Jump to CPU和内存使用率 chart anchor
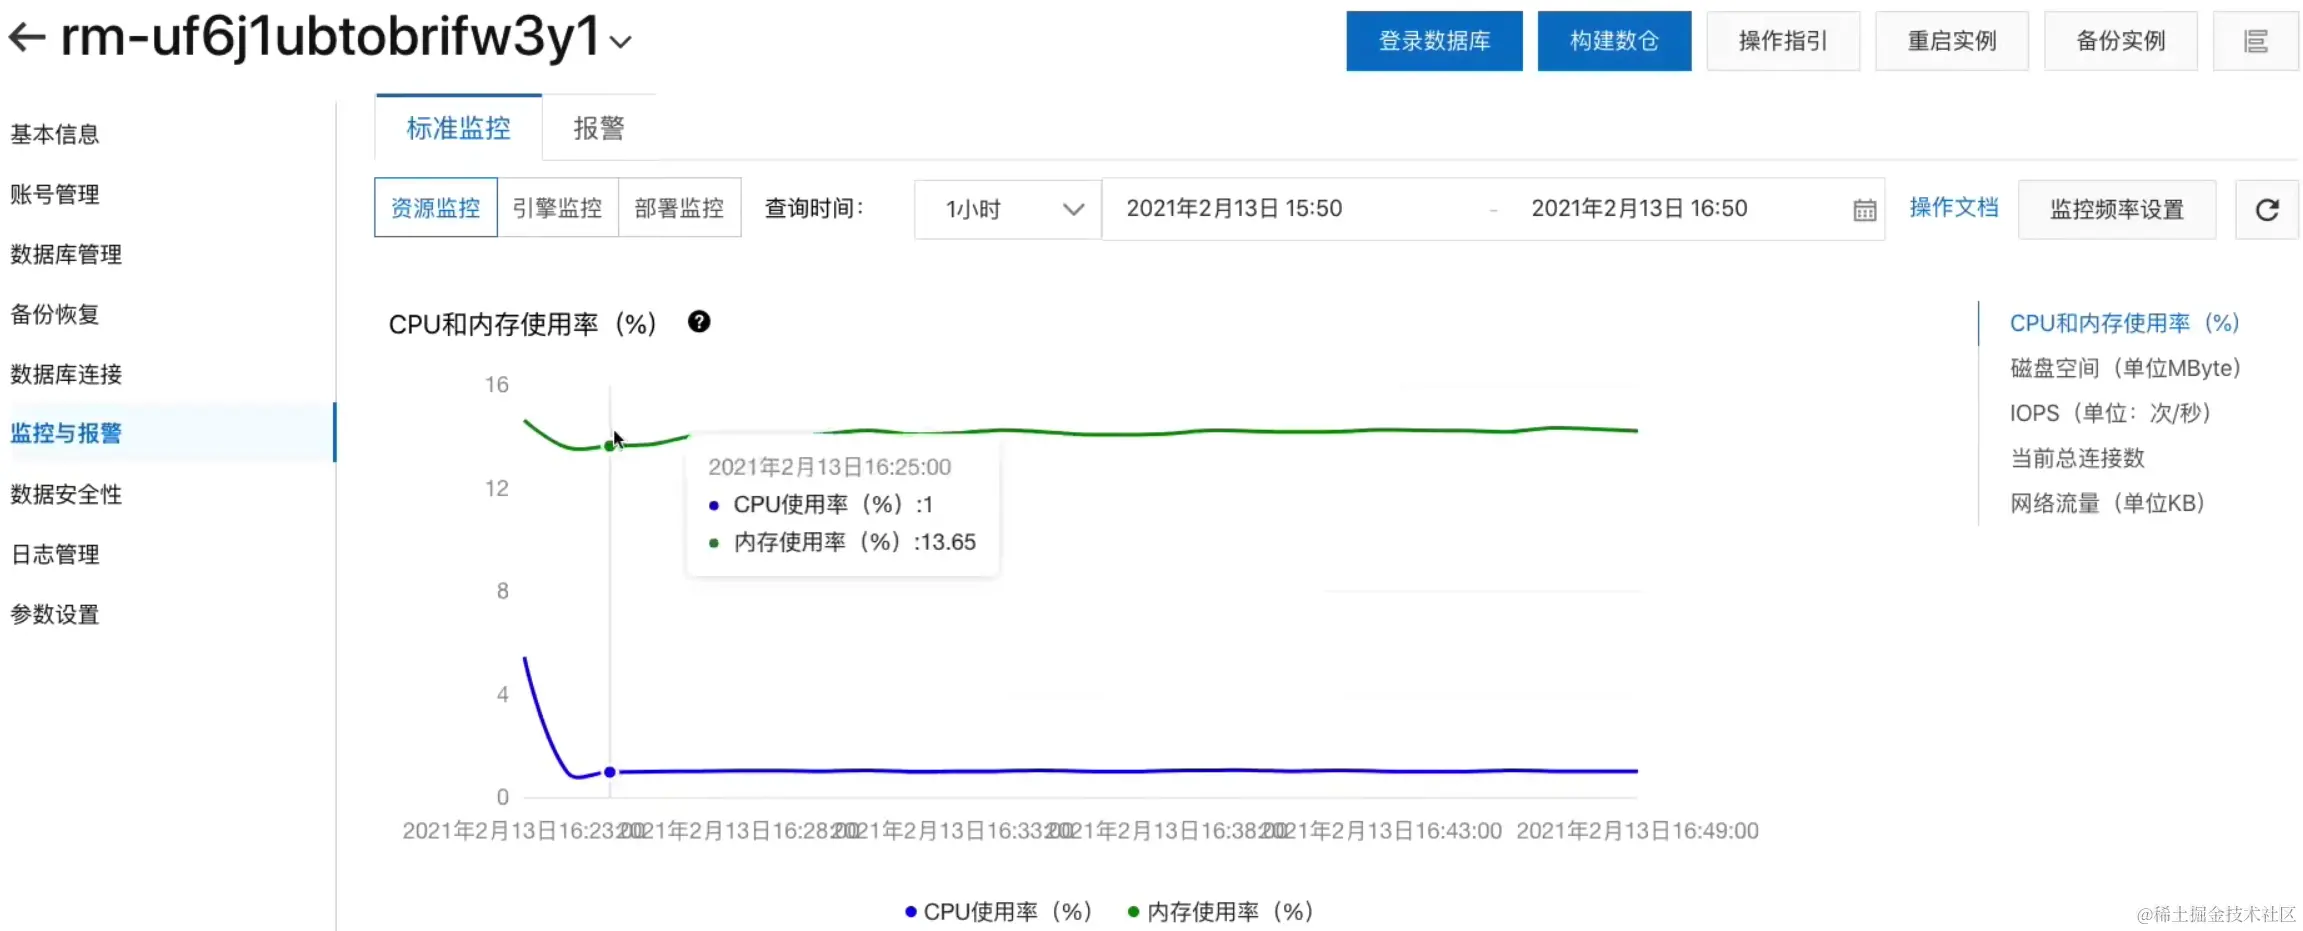 click(2124, 323)
